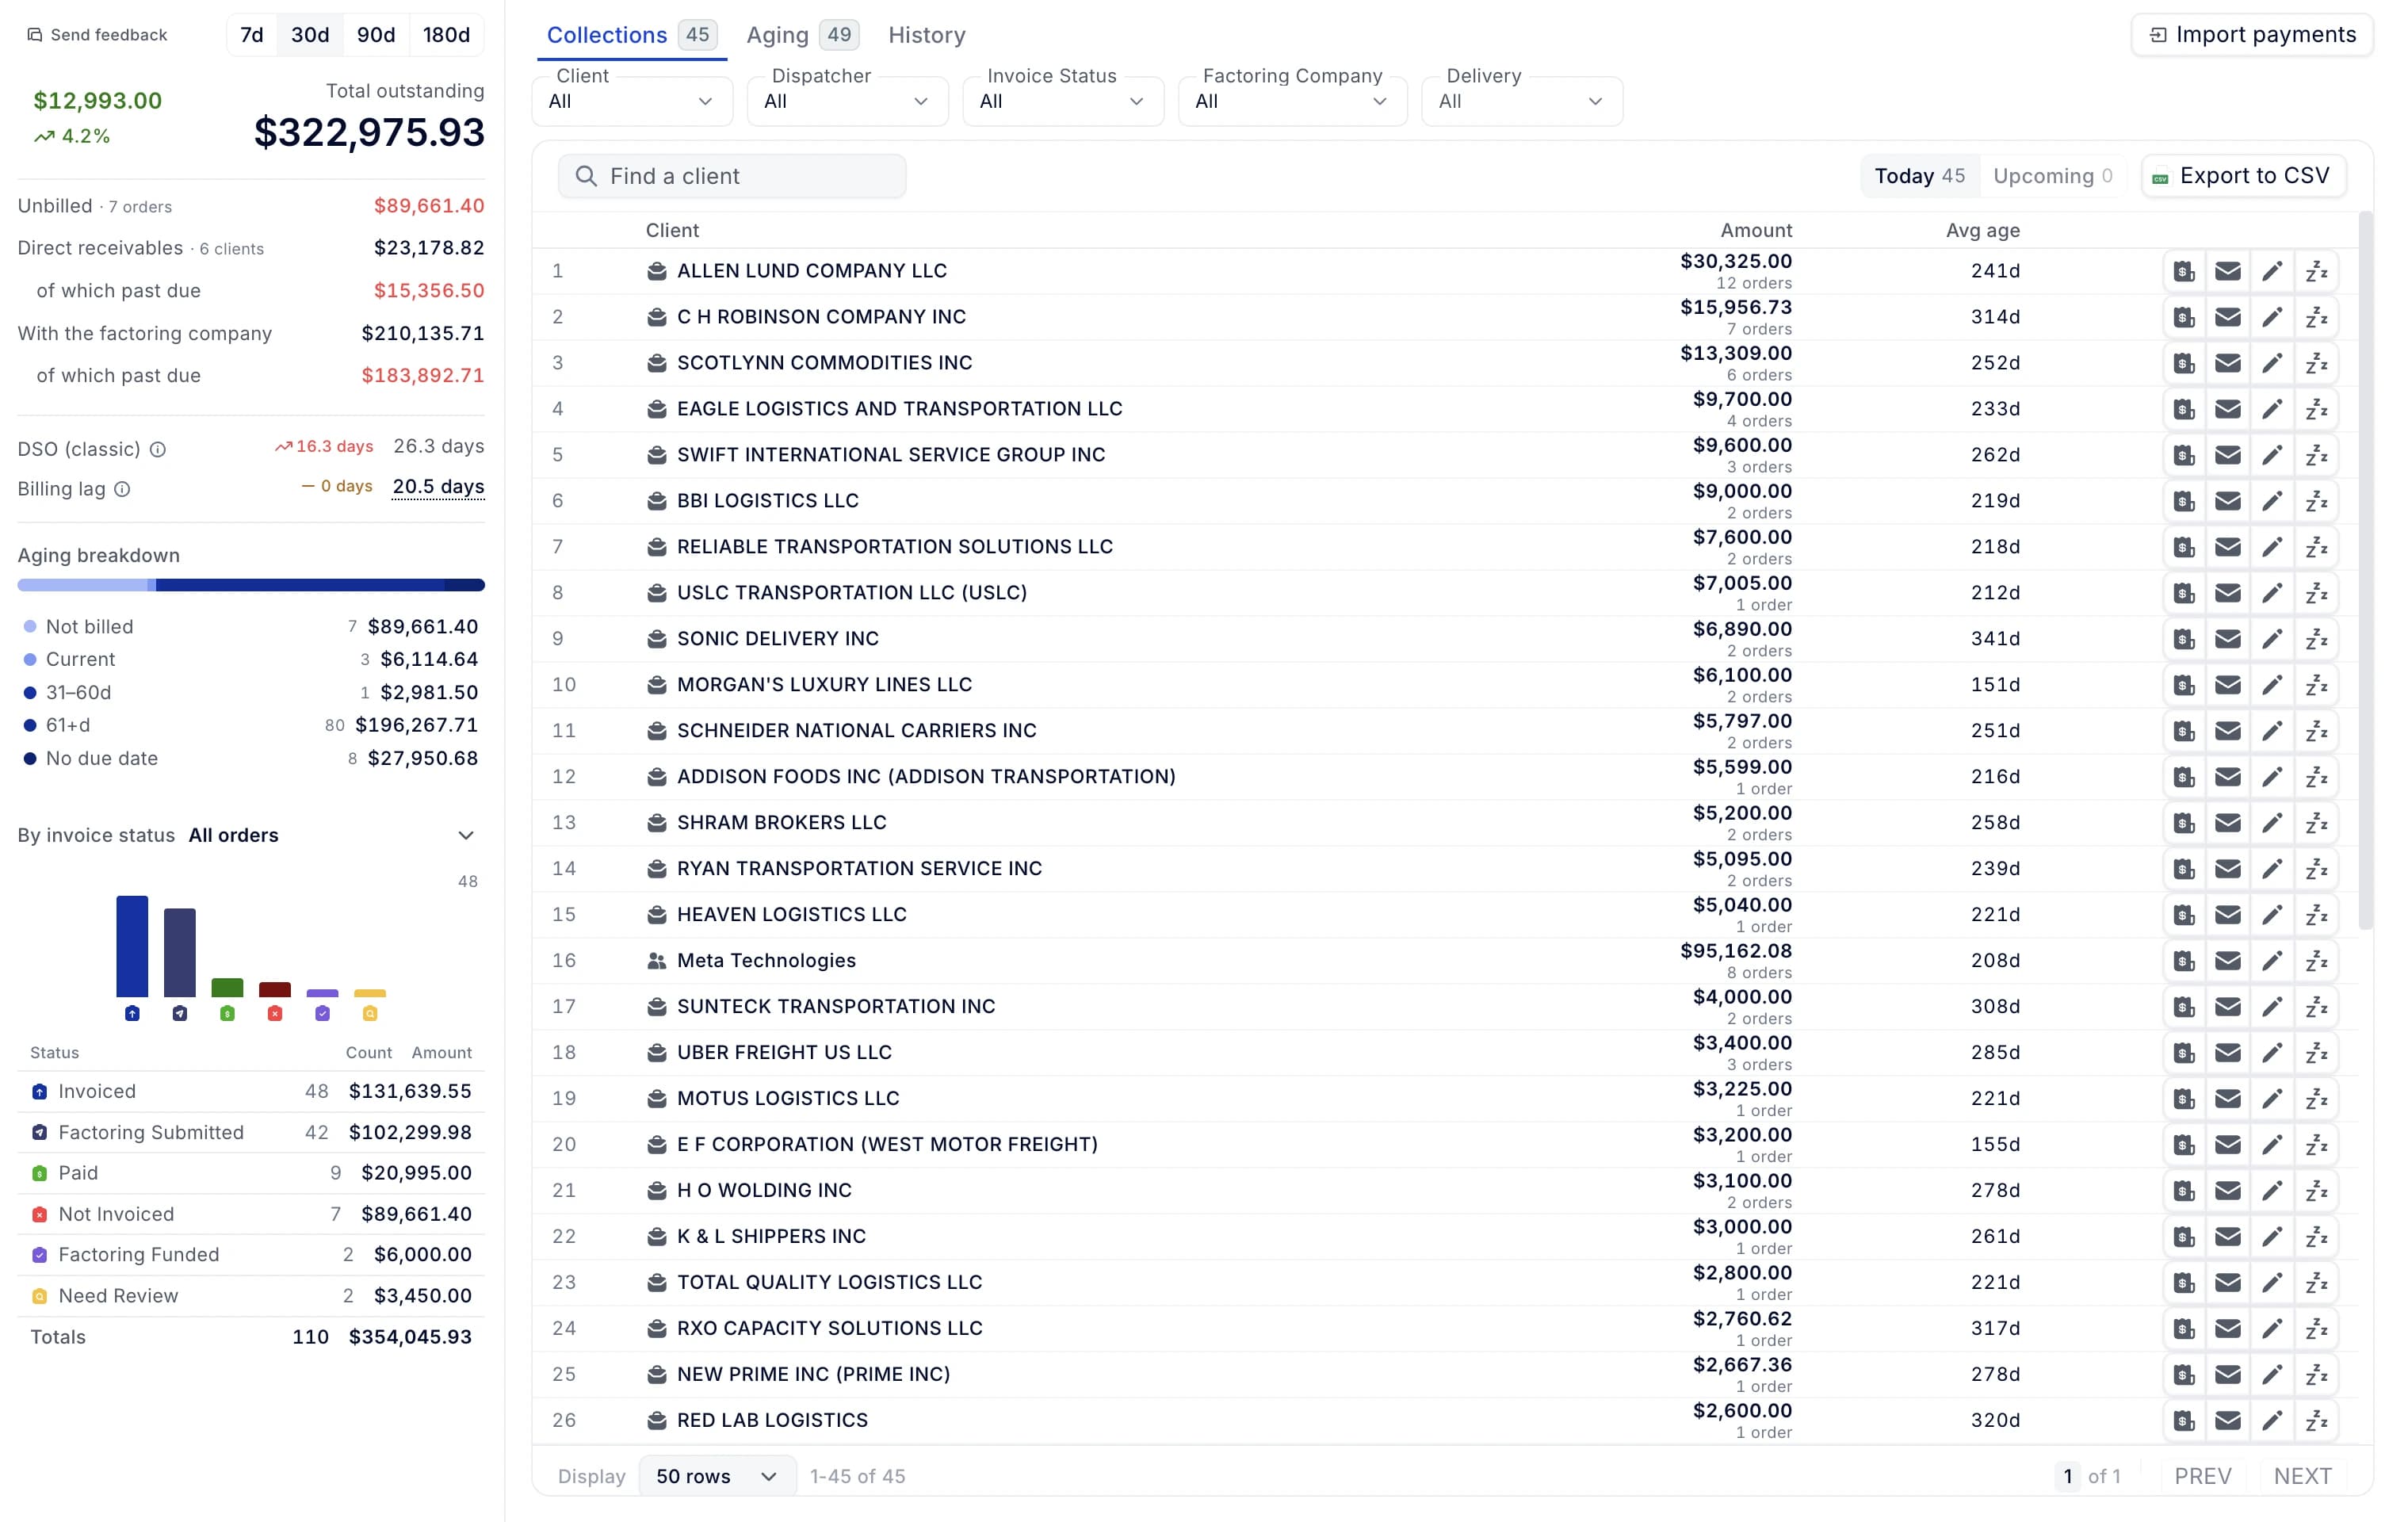Click payment icon for BBI LOGISTICS LLC

click(2184, 501)
